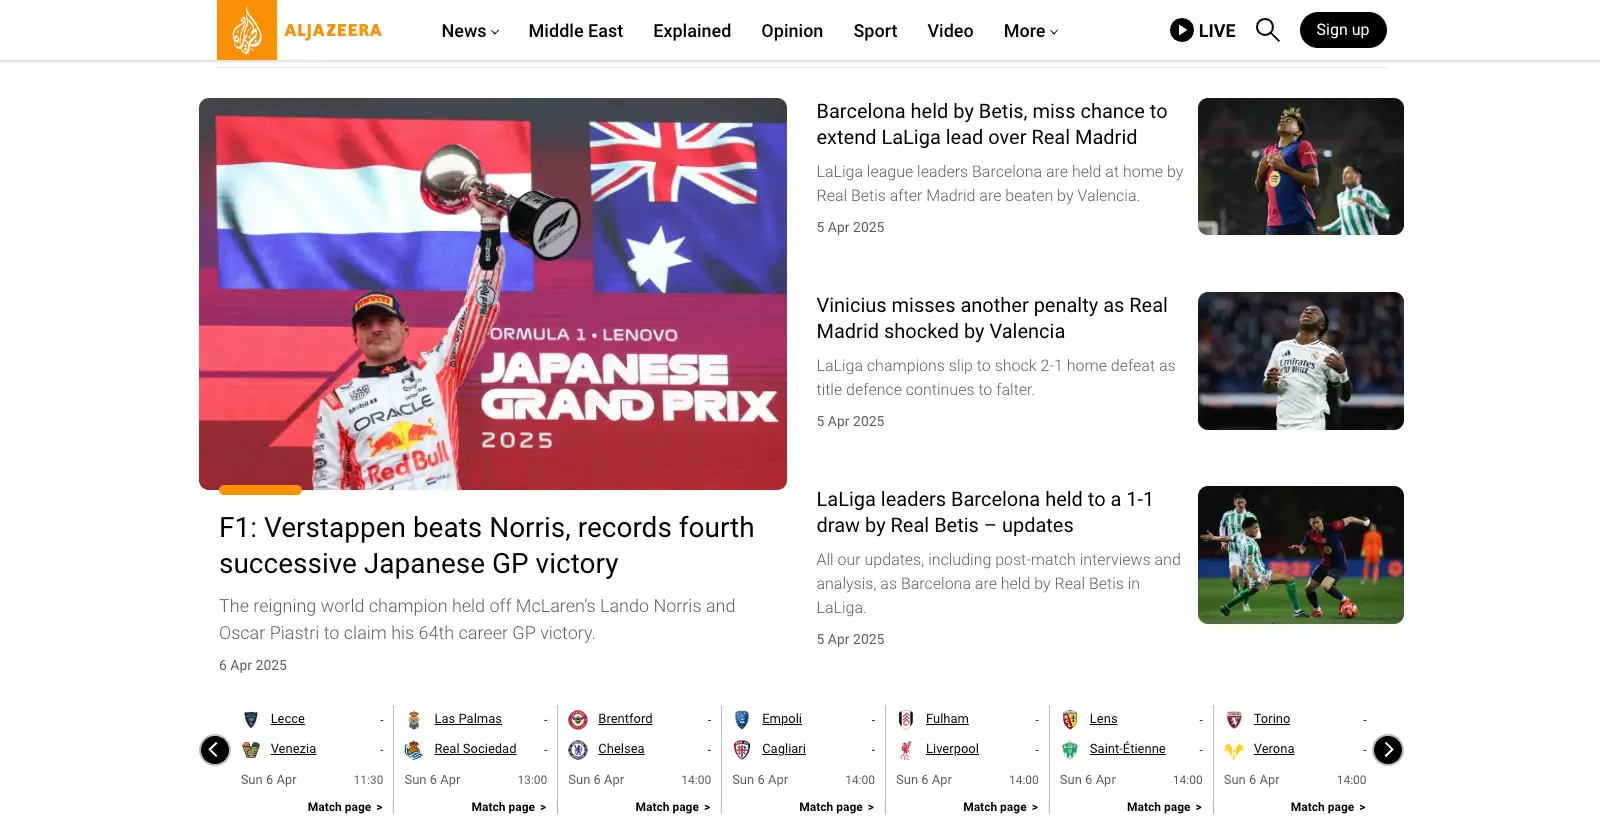Click the Liverpool club crest
Image resolution: width=1600 pixels, height=840 pixels.
tap(906, 750)
